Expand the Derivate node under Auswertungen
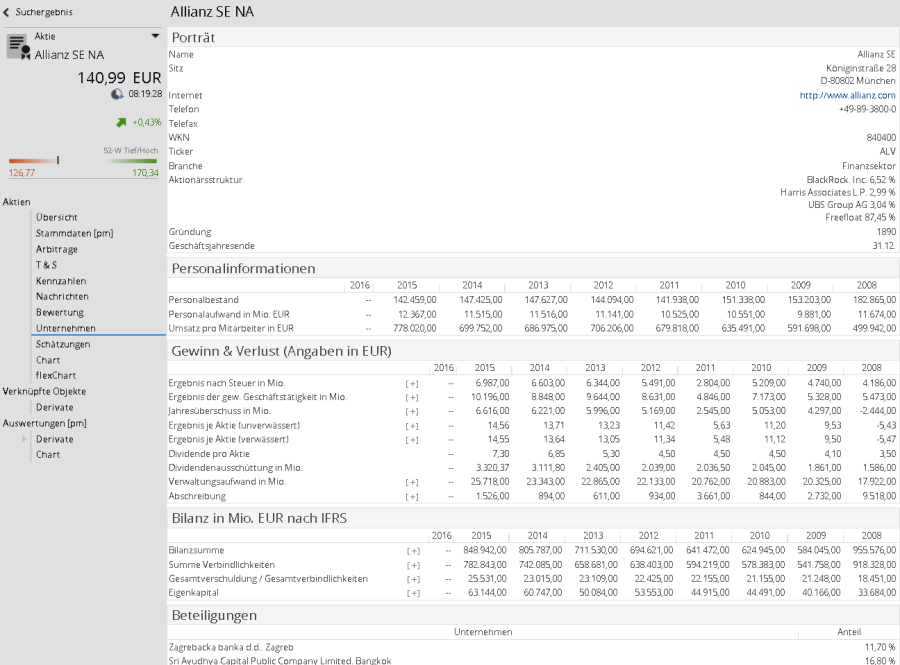 [x=25, y=439]
